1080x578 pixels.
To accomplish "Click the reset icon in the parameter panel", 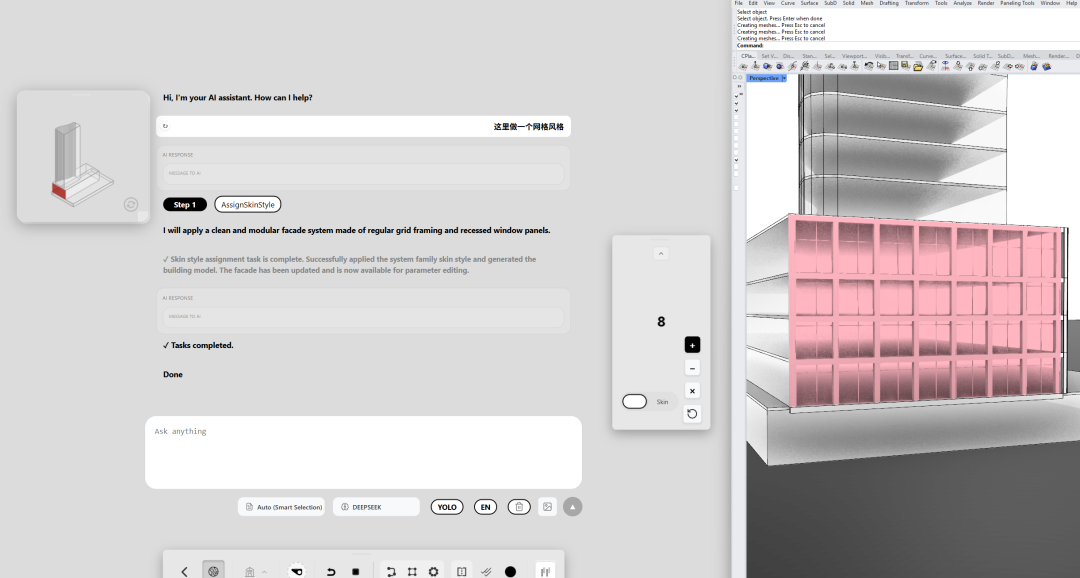I will click(692, 413).
